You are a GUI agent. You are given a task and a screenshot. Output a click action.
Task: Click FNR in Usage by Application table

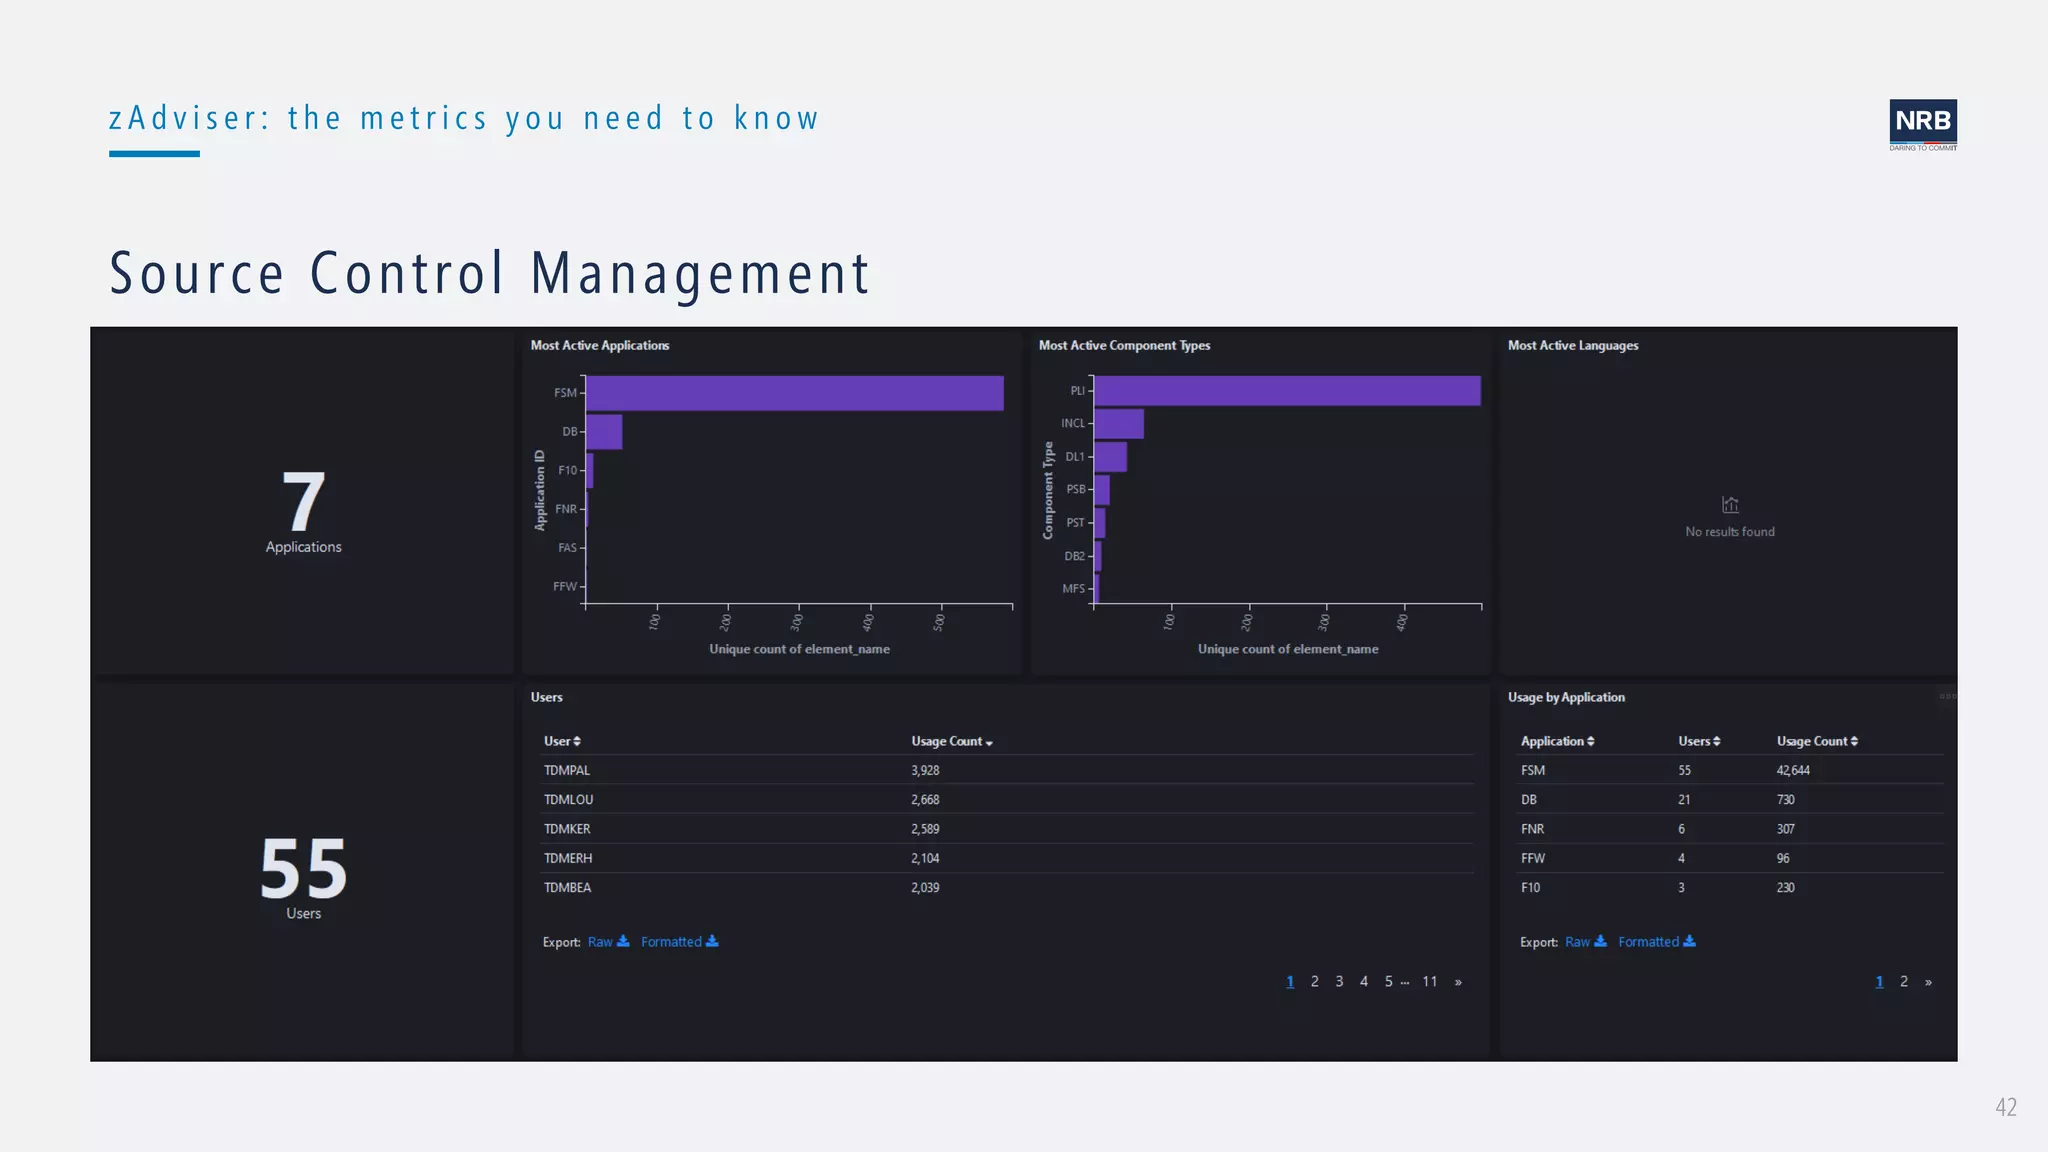pyautogui.click(x=1532, y=829)
